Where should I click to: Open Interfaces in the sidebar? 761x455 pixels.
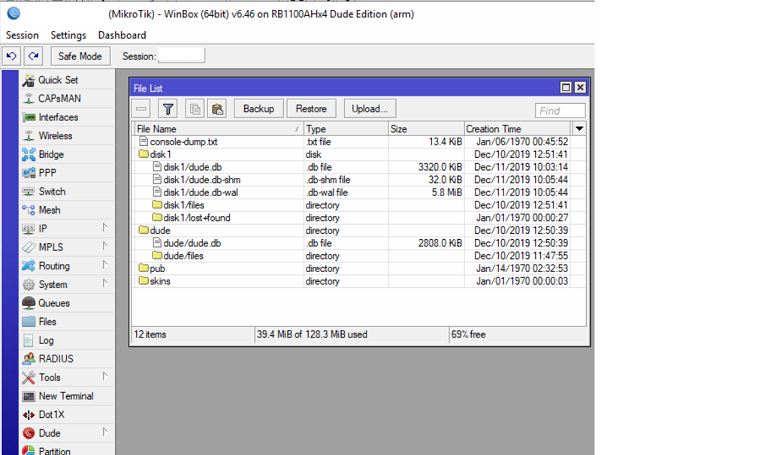(66, 117)
